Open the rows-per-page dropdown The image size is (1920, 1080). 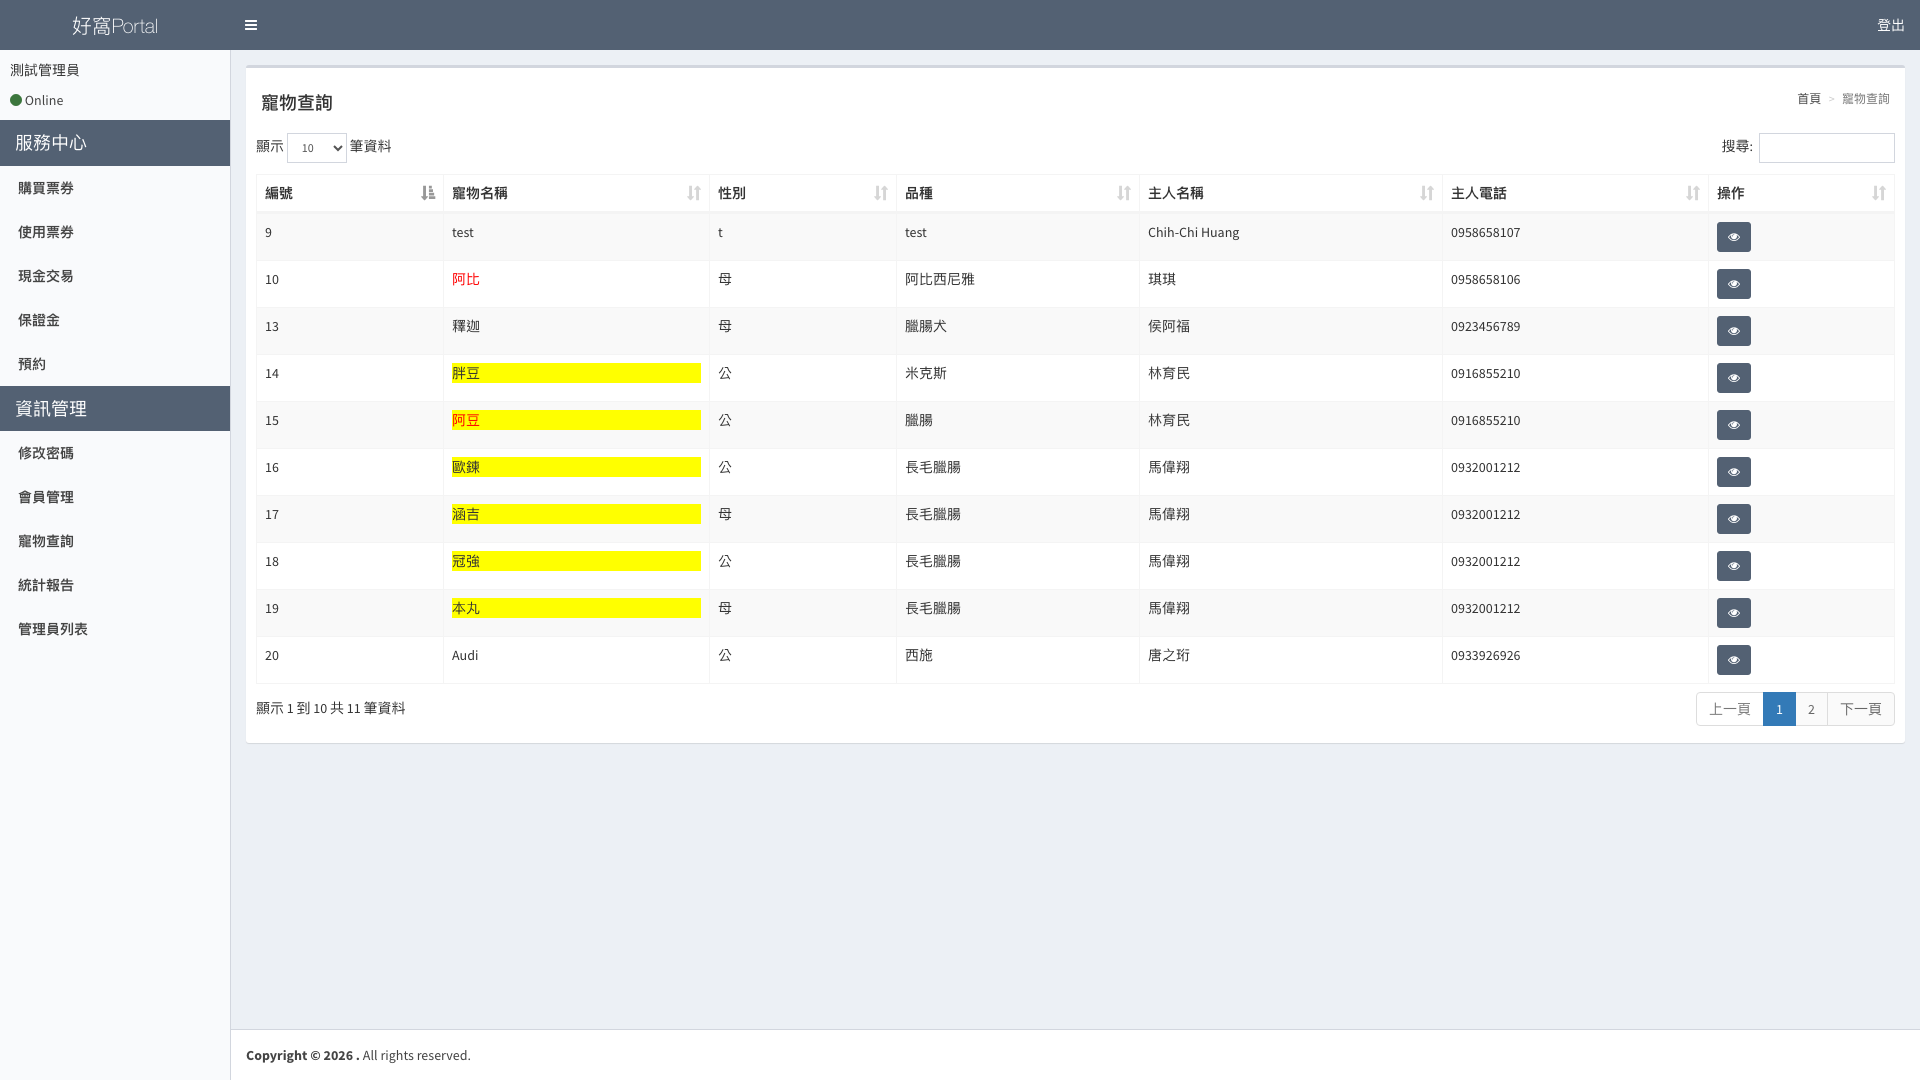316,148
